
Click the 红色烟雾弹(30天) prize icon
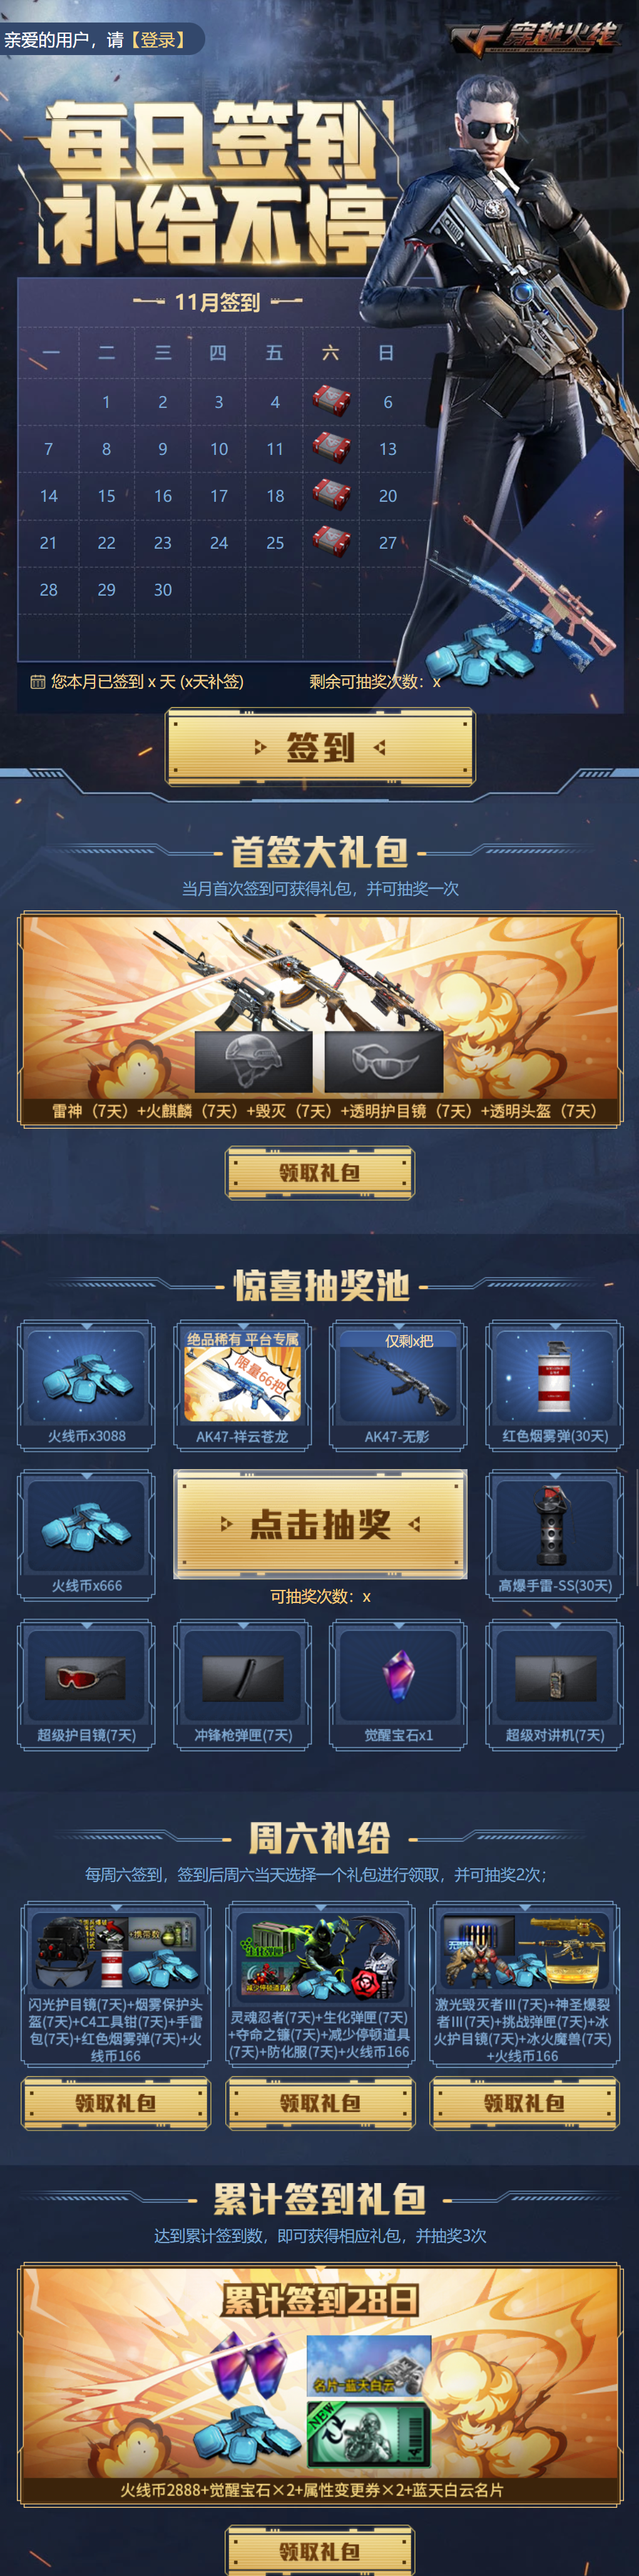click(555, 1377)
